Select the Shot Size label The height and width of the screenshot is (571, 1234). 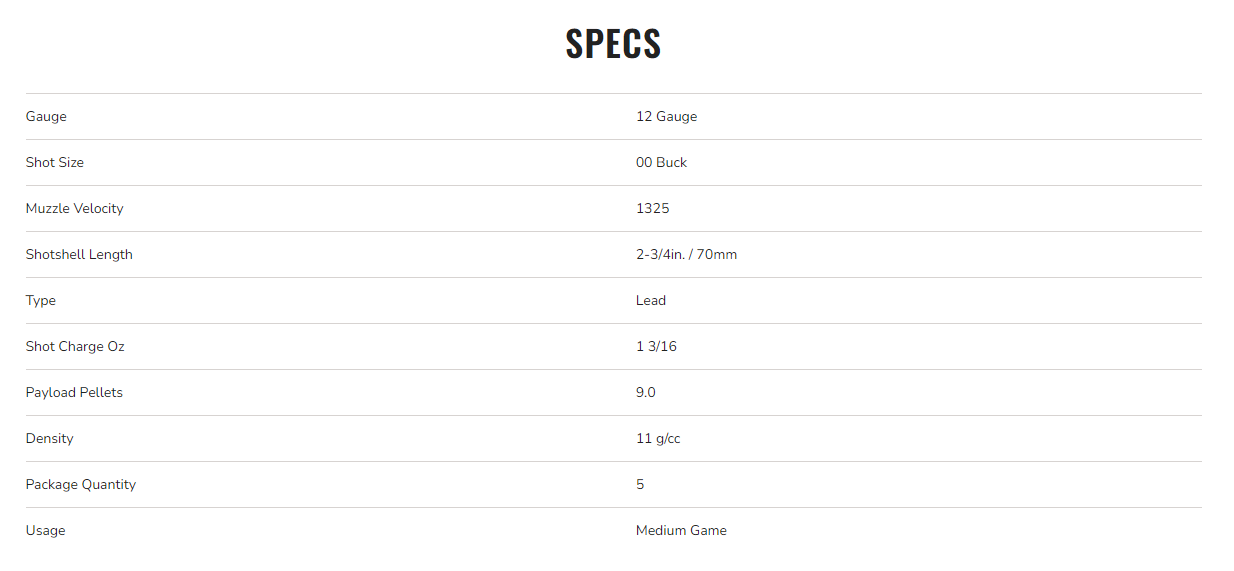[55, 162]
